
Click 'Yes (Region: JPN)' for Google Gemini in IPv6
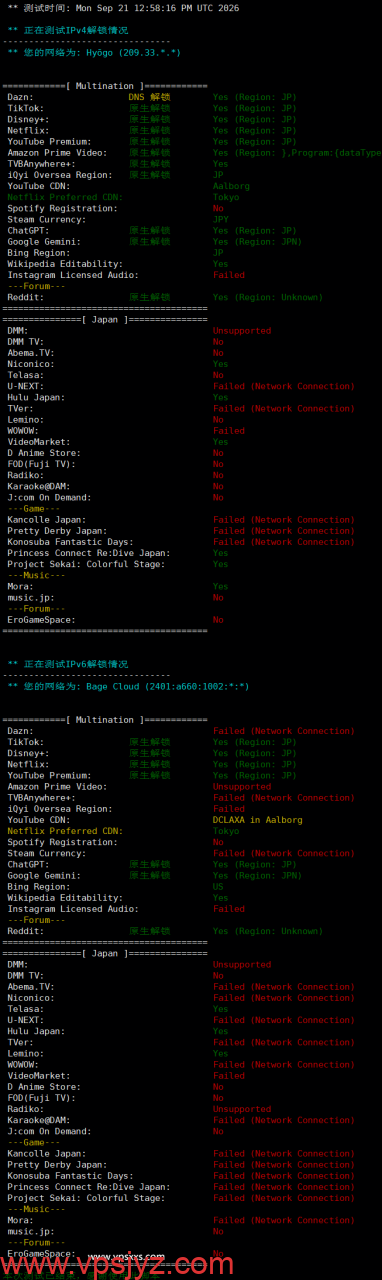(x=258, y=876)
